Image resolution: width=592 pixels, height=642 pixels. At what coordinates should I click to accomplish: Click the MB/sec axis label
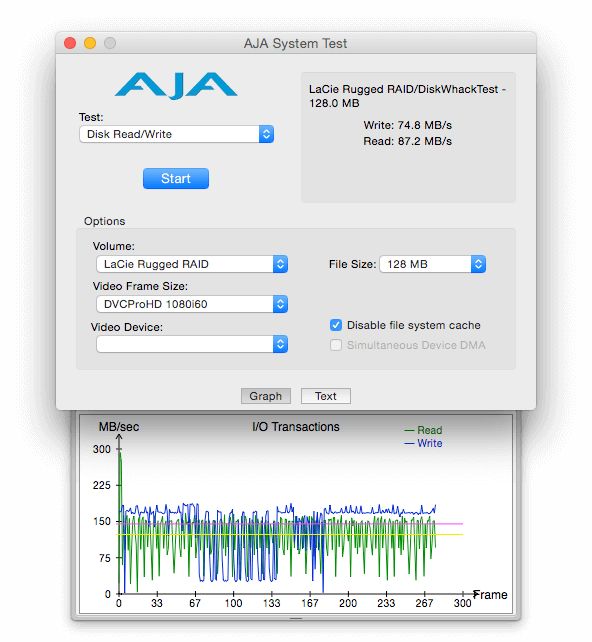119,427
